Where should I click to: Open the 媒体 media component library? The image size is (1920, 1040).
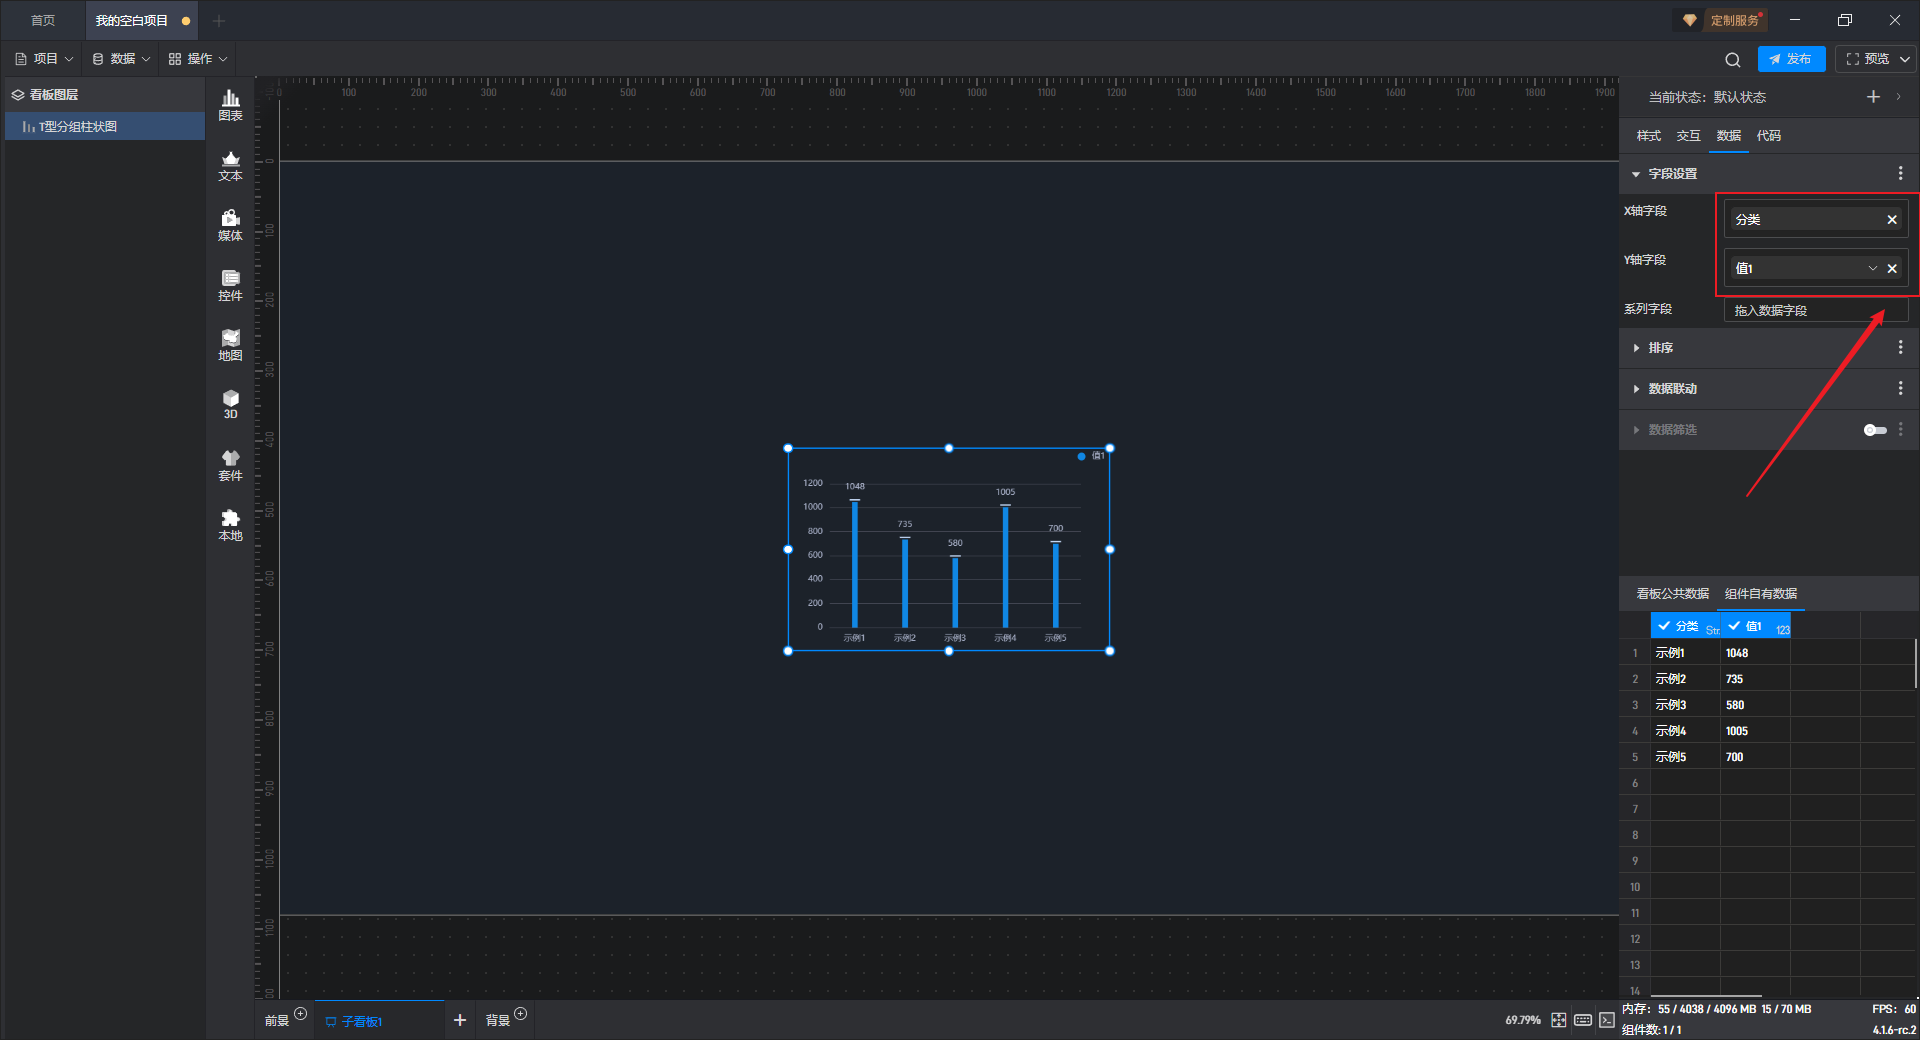pos(230,225)
